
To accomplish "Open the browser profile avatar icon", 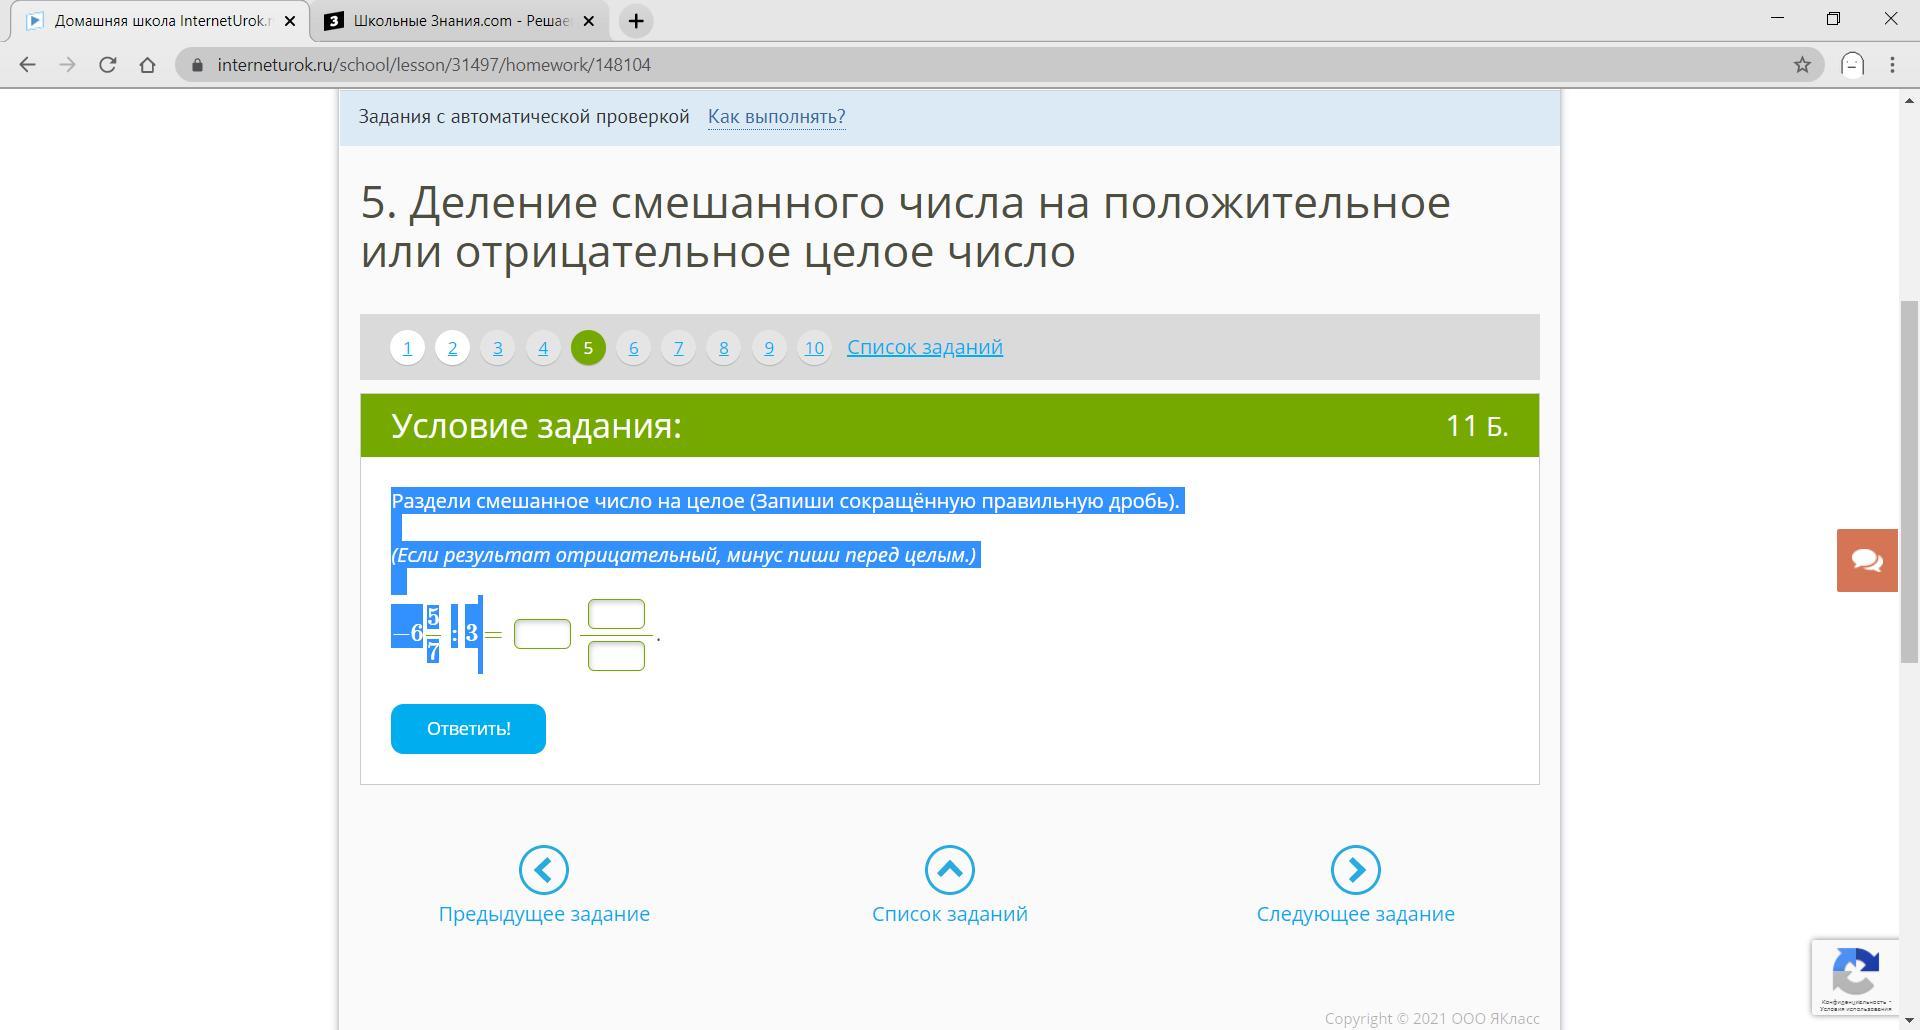I will tap(1853, 65).
